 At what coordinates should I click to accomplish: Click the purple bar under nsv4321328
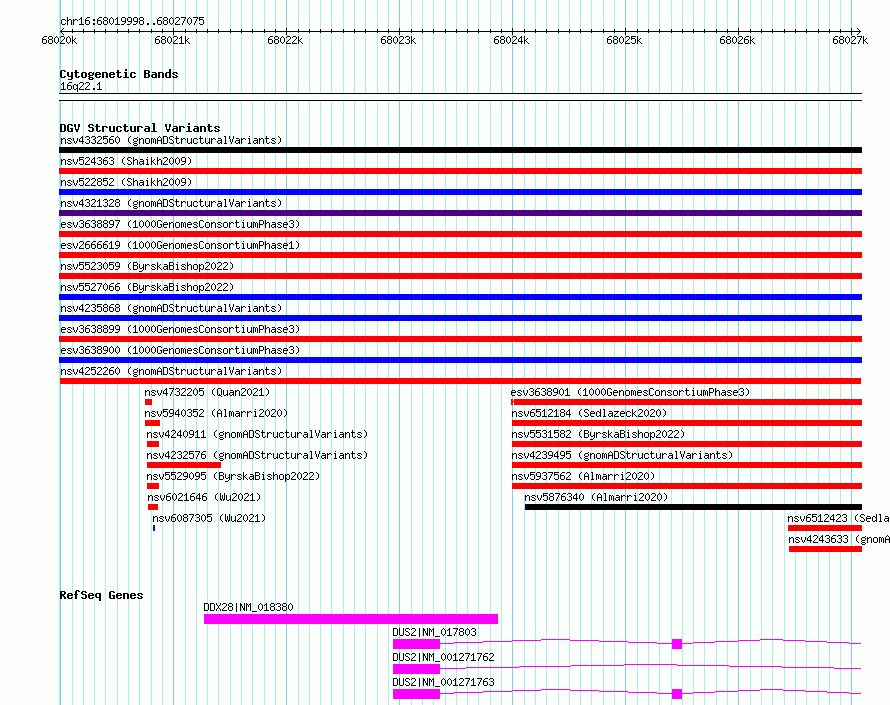point(460,213)
